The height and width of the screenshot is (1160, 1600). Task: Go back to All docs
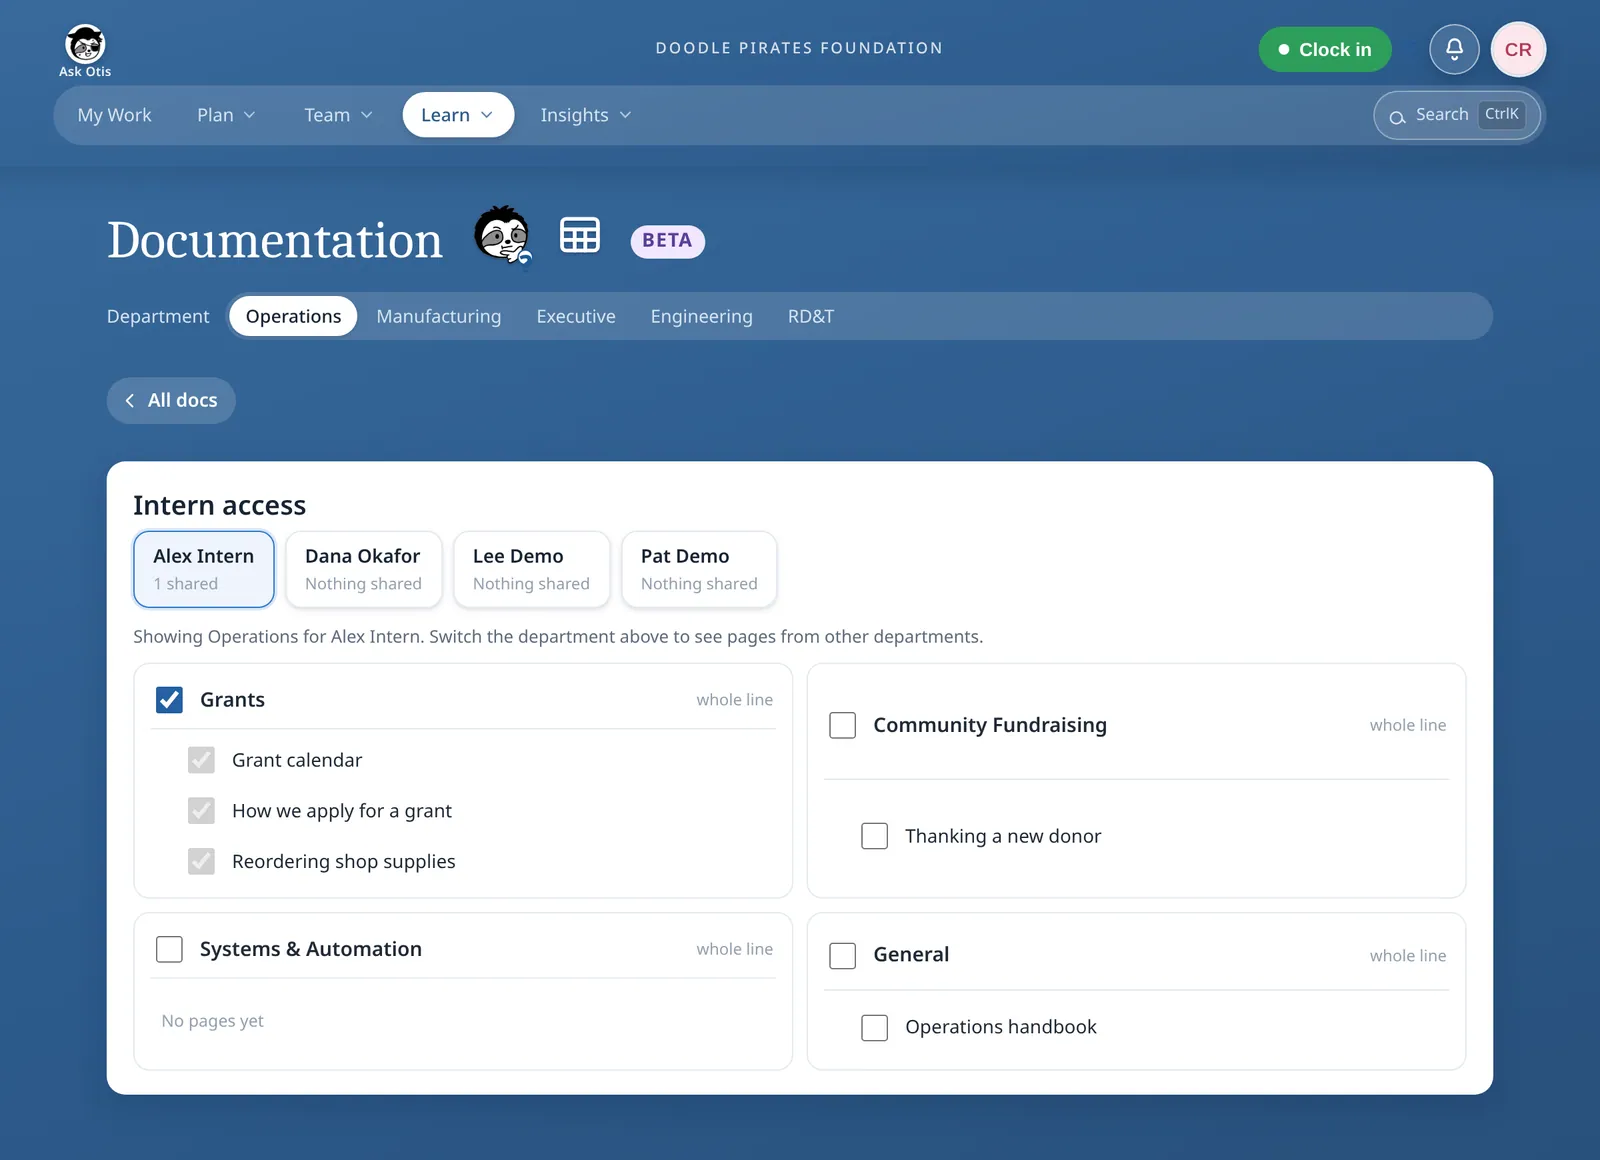pyautogui.click(x=171, y=400)
